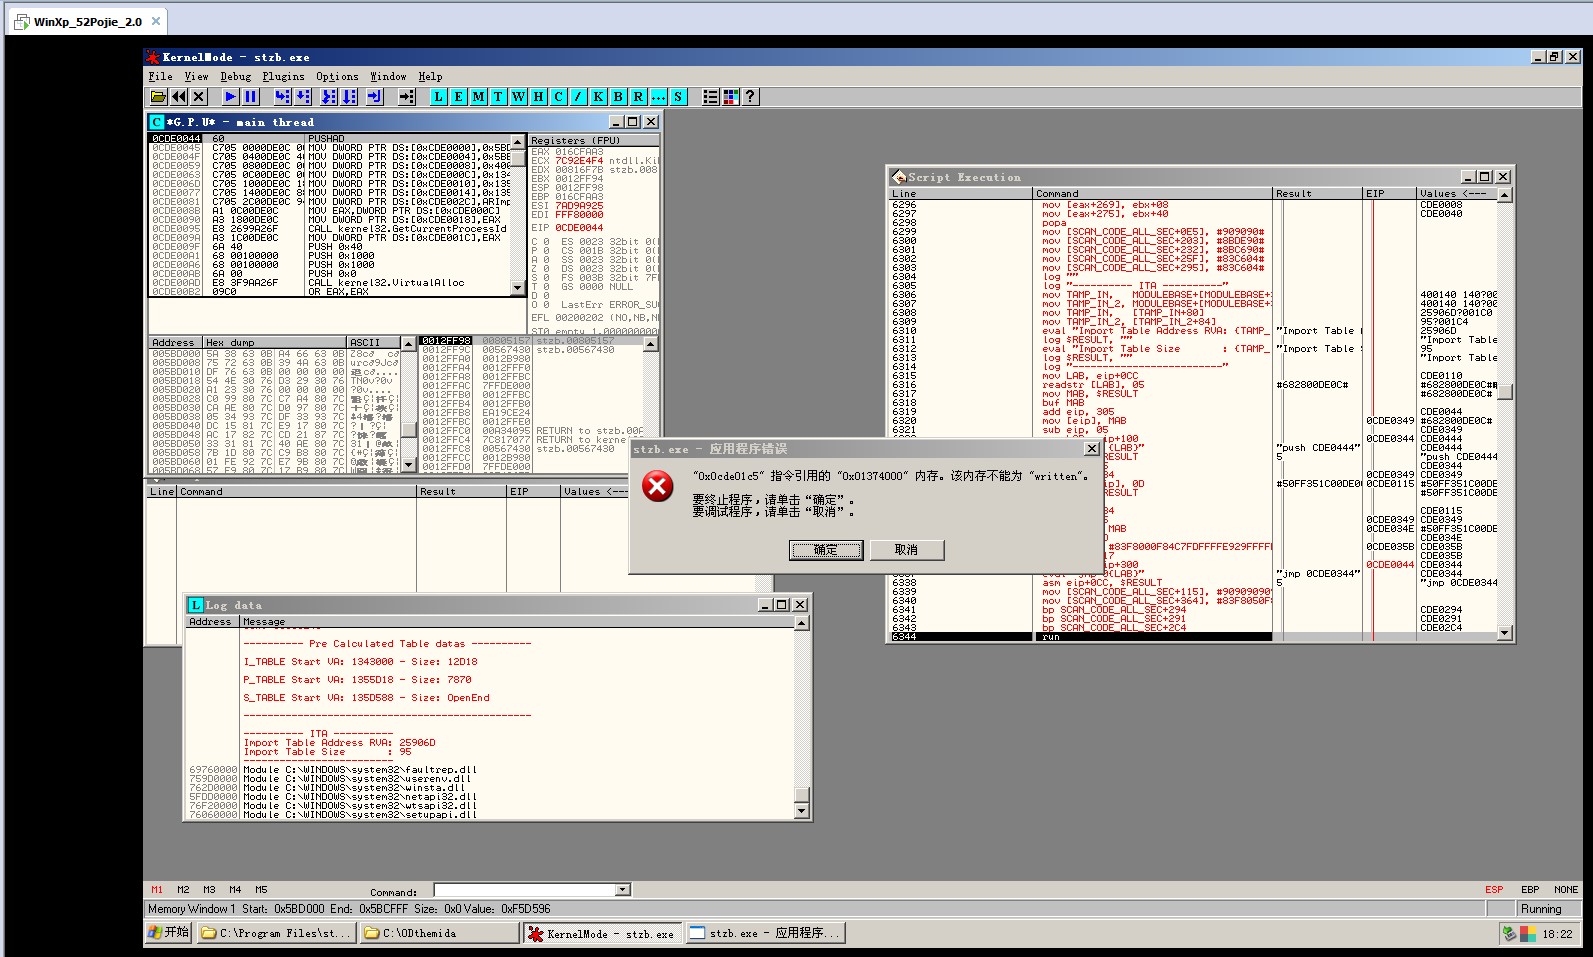1593x957 pixels.
Task: Click the question mark Help icon
Action: [x=751, y=96]
